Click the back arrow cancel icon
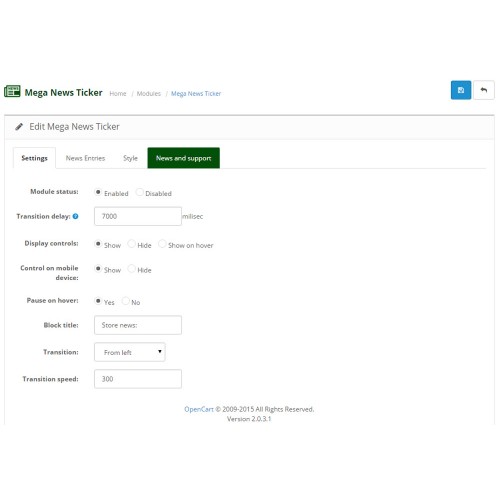500x500 pixels. (484, 90)
